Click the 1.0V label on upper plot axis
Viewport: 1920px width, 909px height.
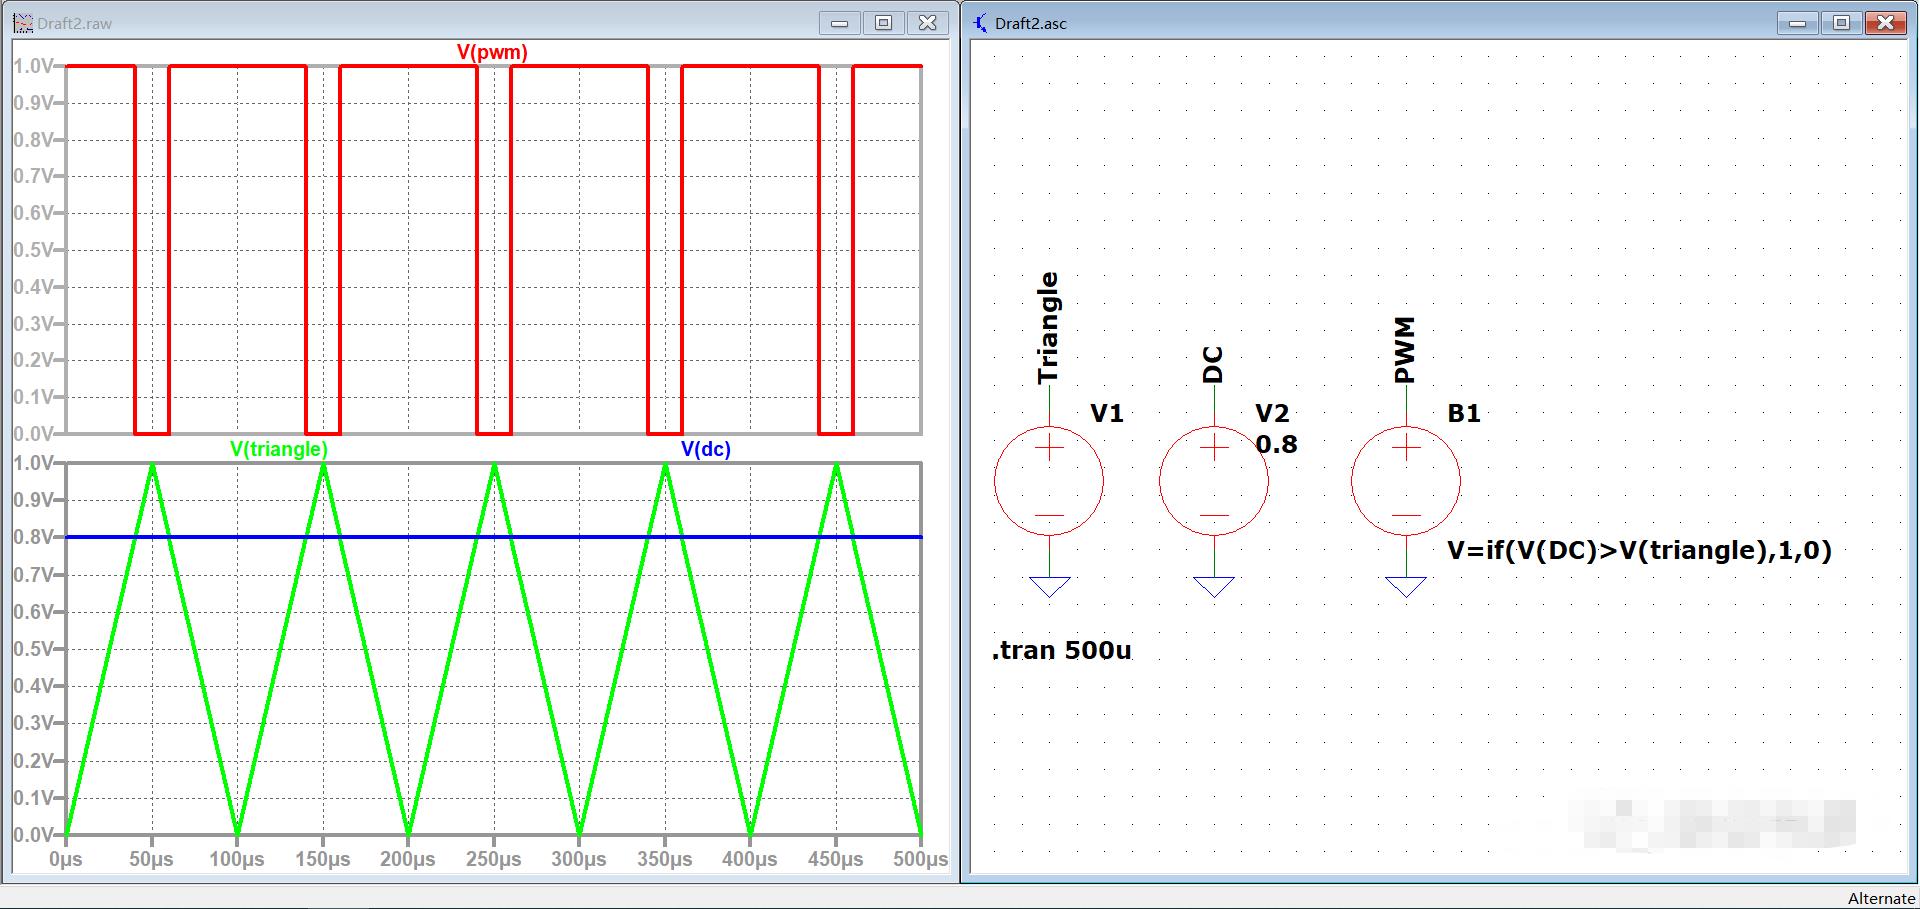pos(33,66)
